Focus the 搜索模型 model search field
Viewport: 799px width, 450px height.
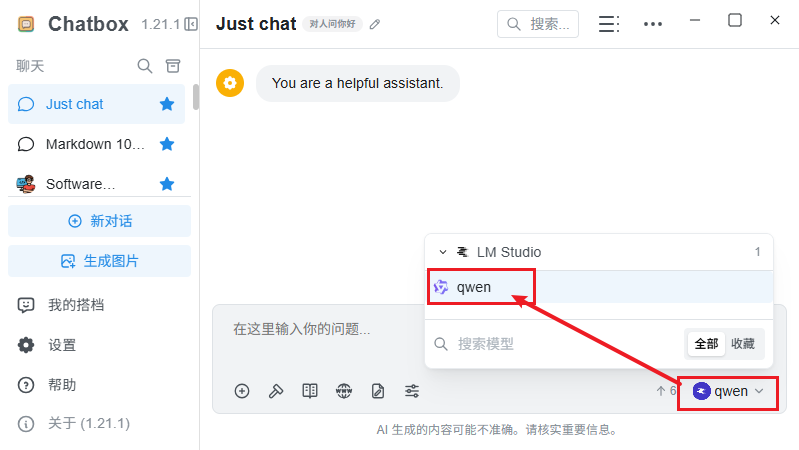[555, 344]
